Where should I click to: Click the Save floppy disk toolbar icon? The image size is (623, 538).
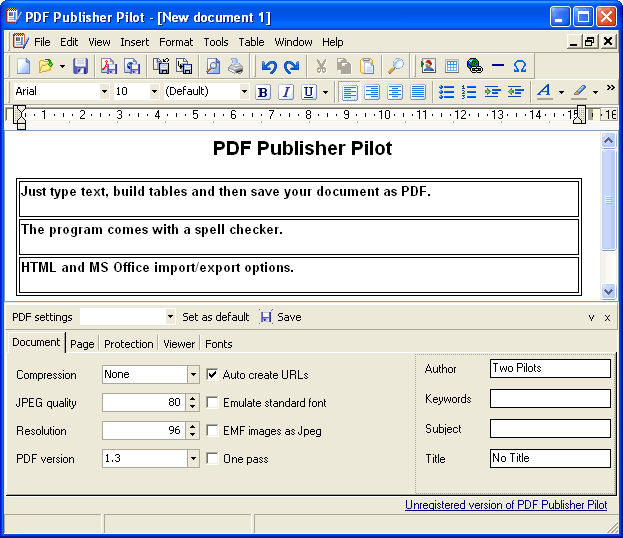click(80, 66)
